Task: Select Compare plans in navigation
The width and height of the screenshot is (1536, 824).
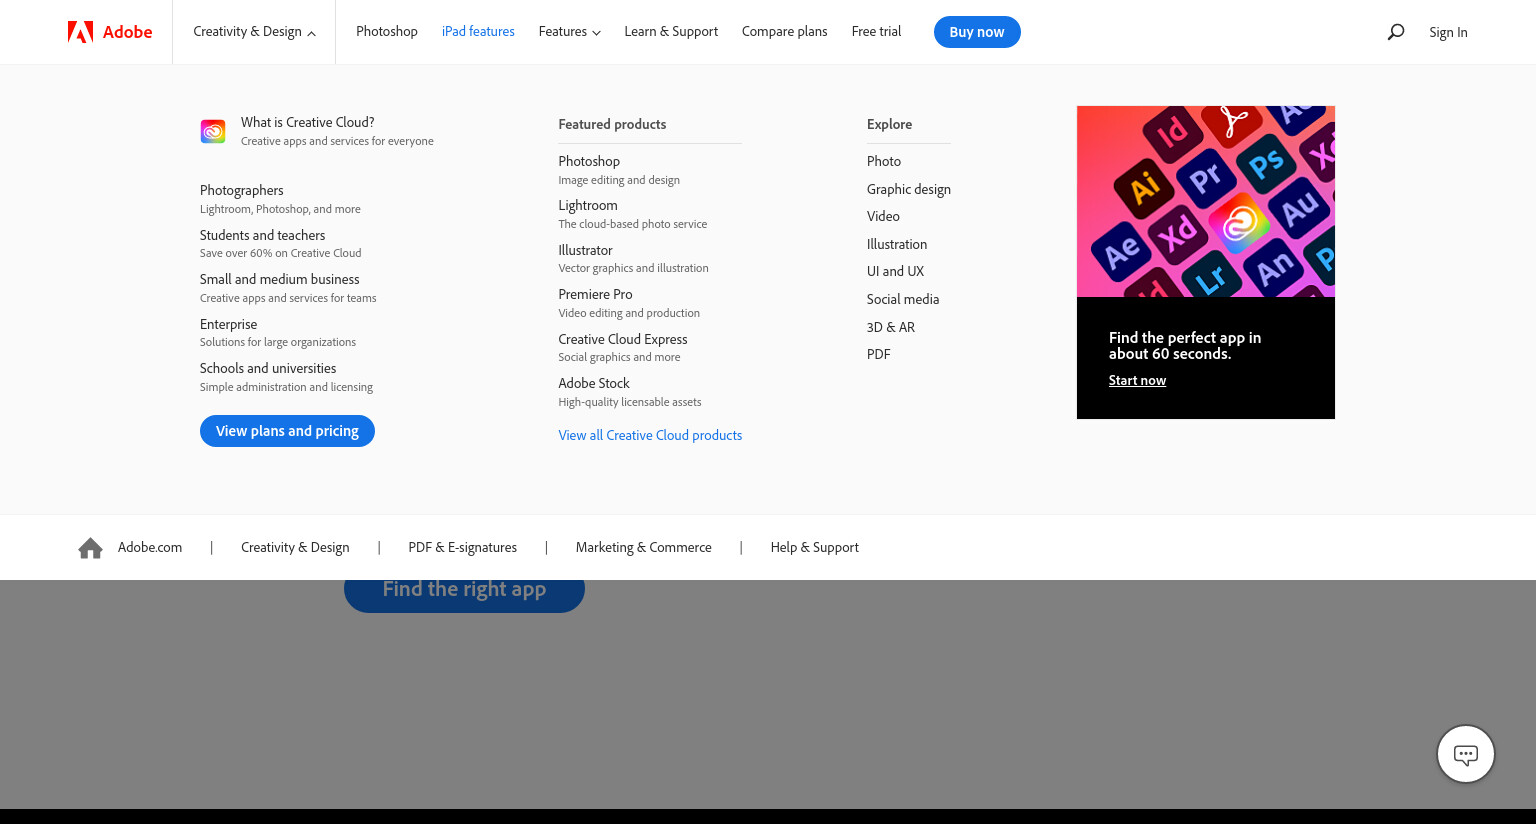Action: [x=785, y=32]
